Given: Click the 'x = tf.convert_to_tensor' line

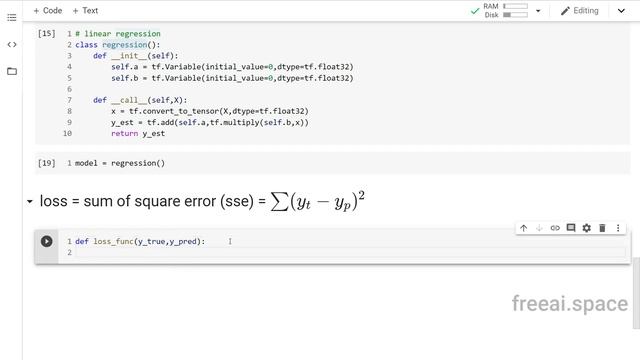Looking at the screenshot, I should (x=210, y=111).
